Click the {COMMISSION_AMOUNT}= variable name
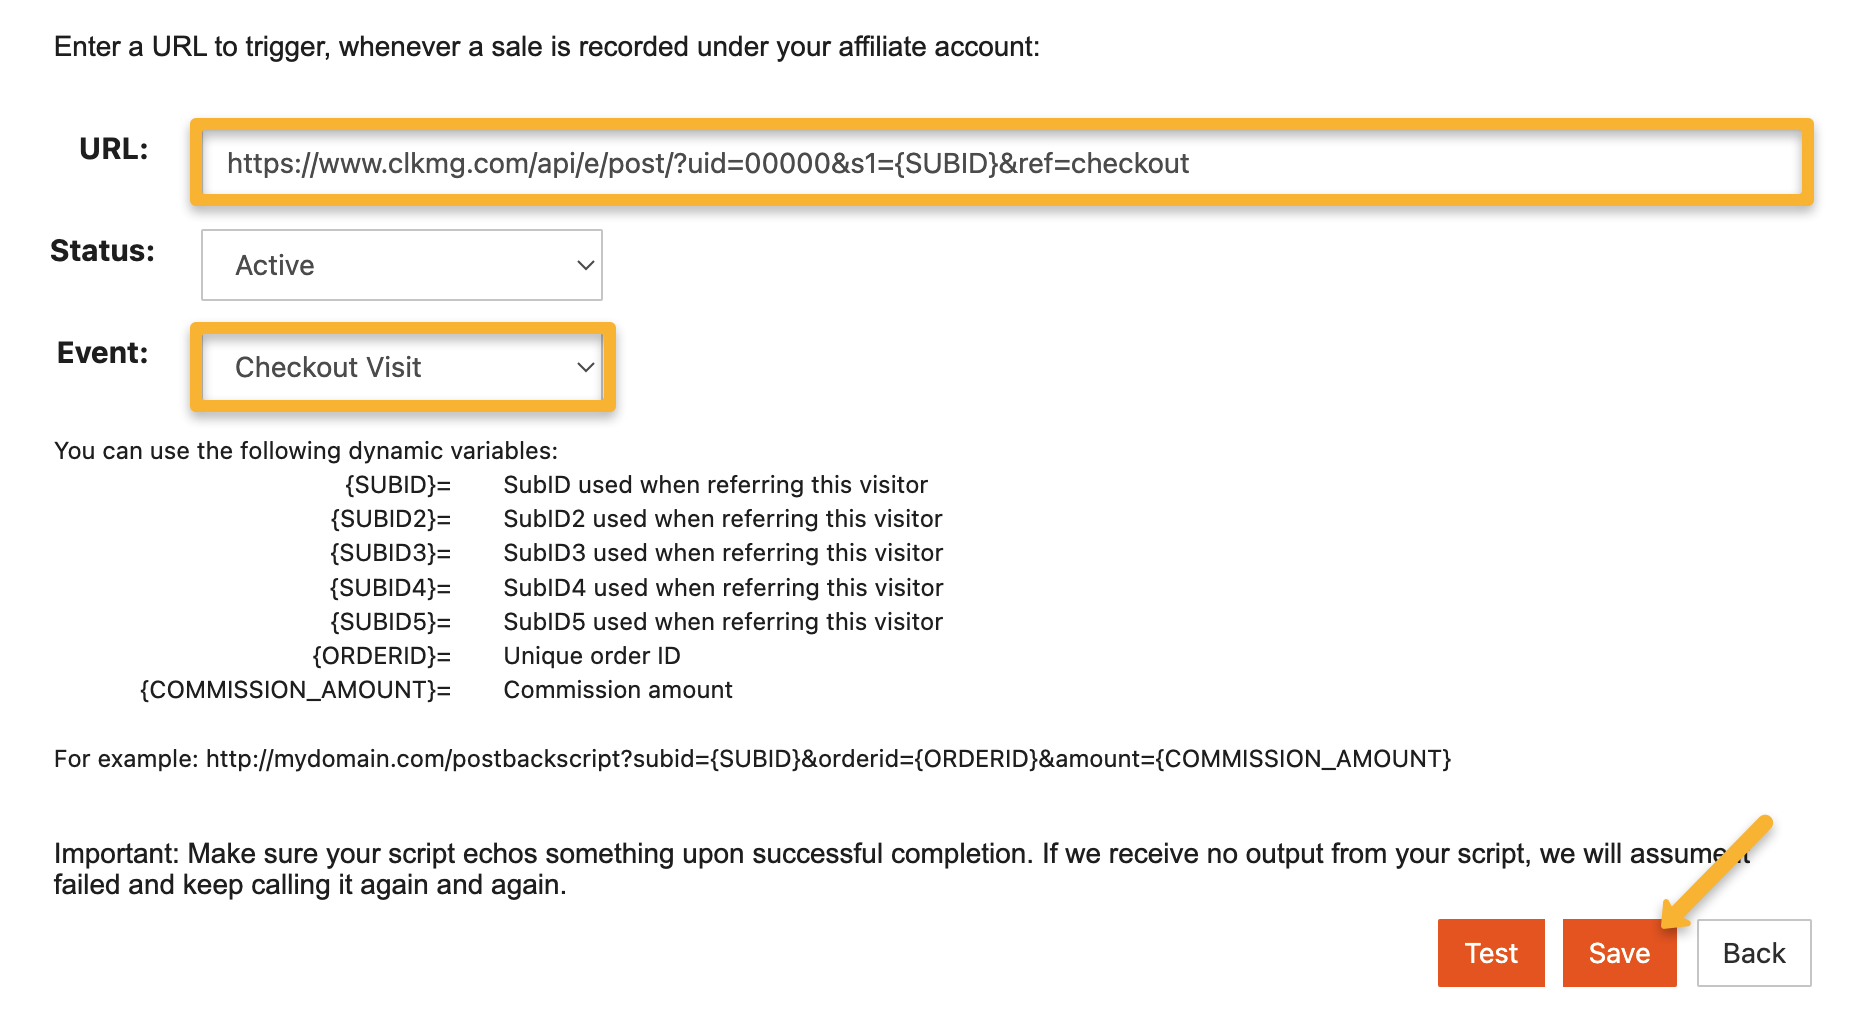Viewport: 1876px width, 1014px height. coord(295,690)
